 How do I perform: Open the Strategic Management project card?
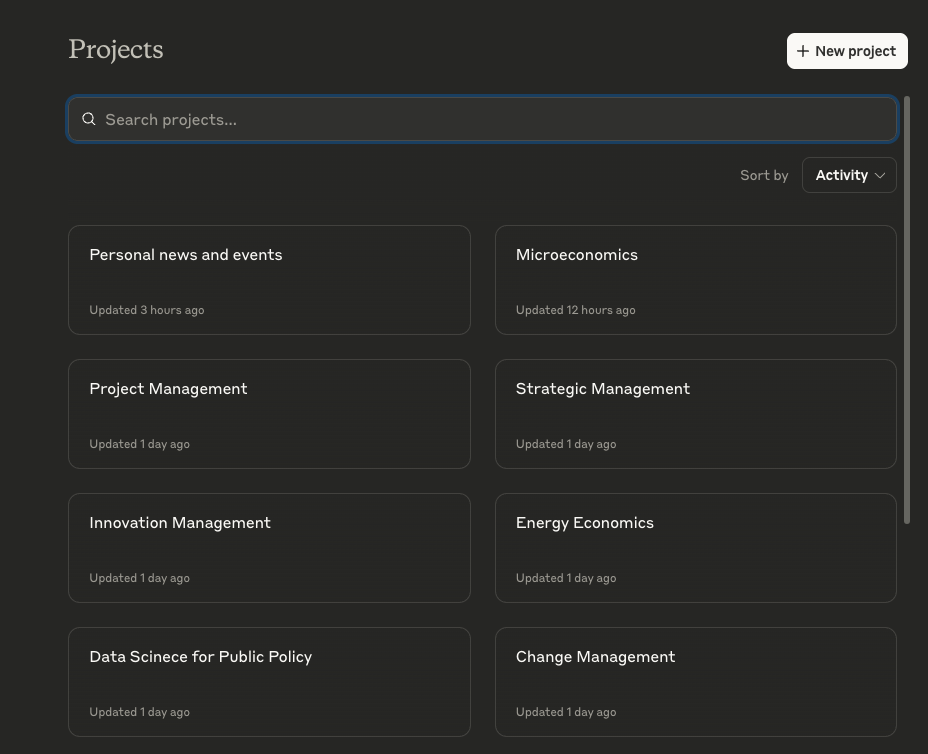pyautogui.click(x=695, y=414)
